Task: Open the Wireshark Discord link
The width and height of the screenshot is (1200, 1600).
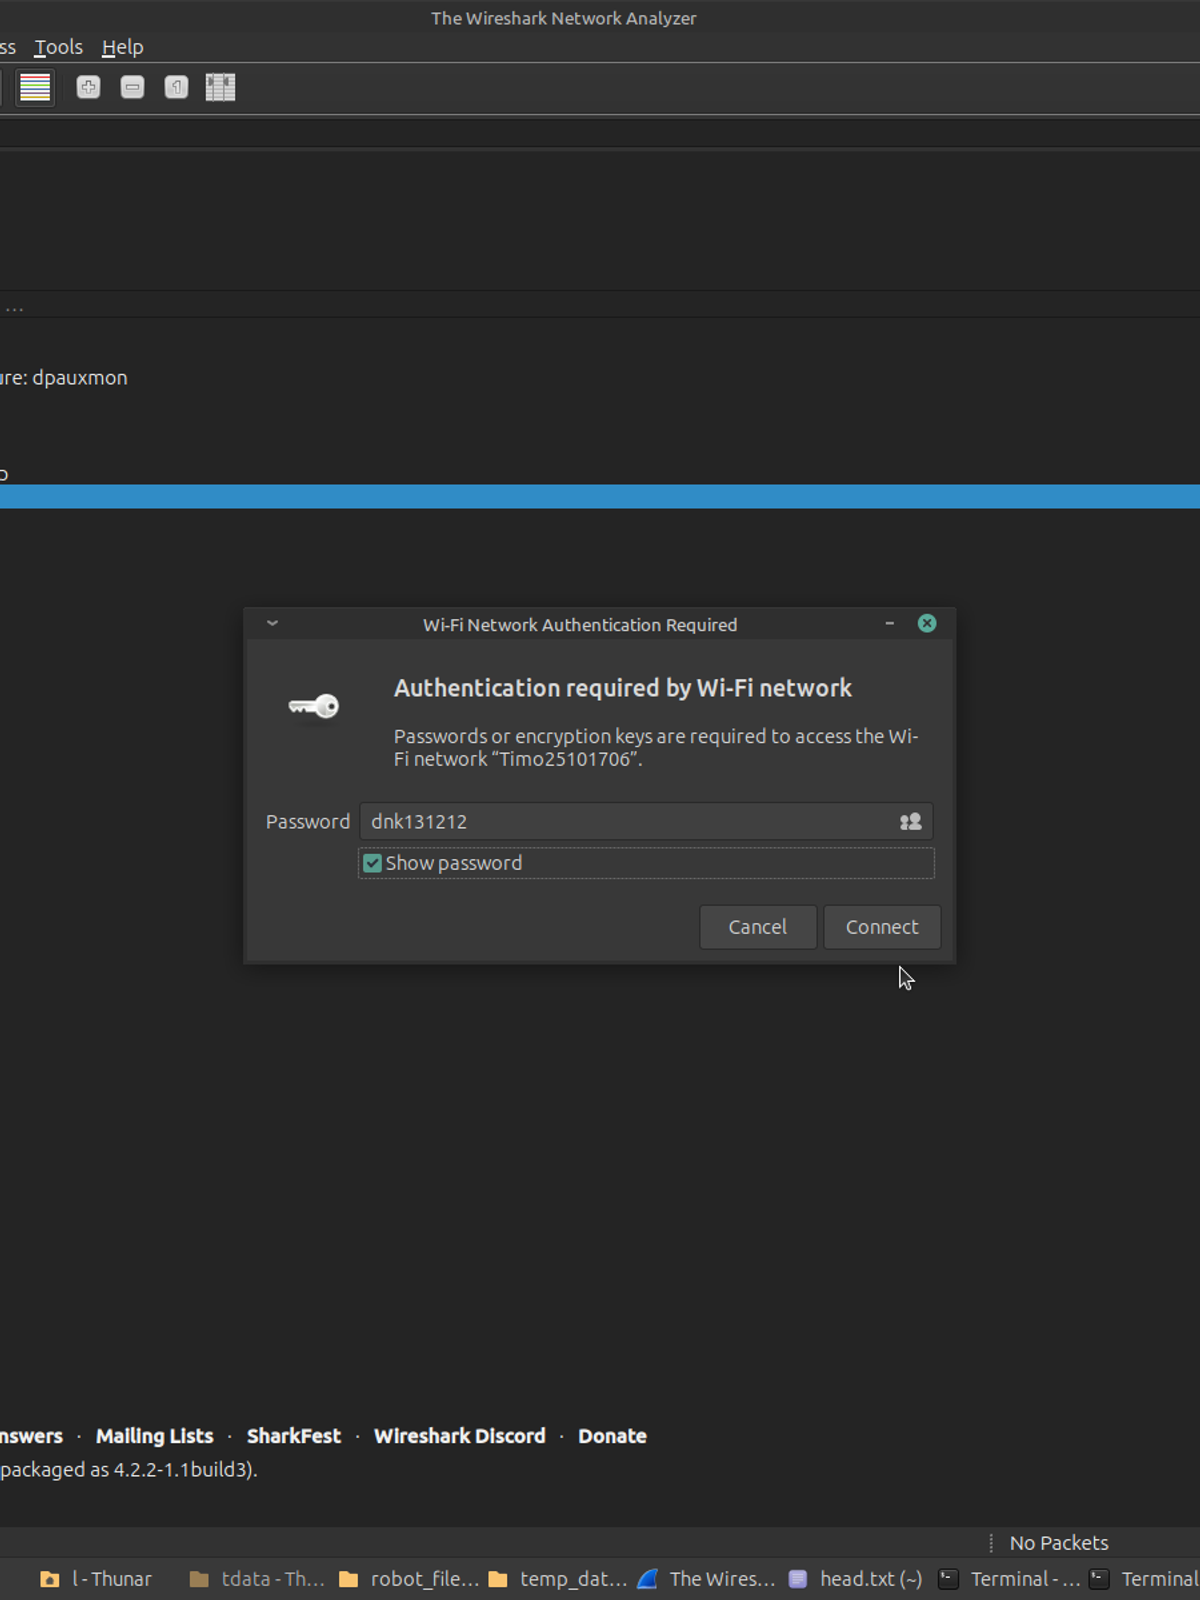Action: coord(460,1436)
